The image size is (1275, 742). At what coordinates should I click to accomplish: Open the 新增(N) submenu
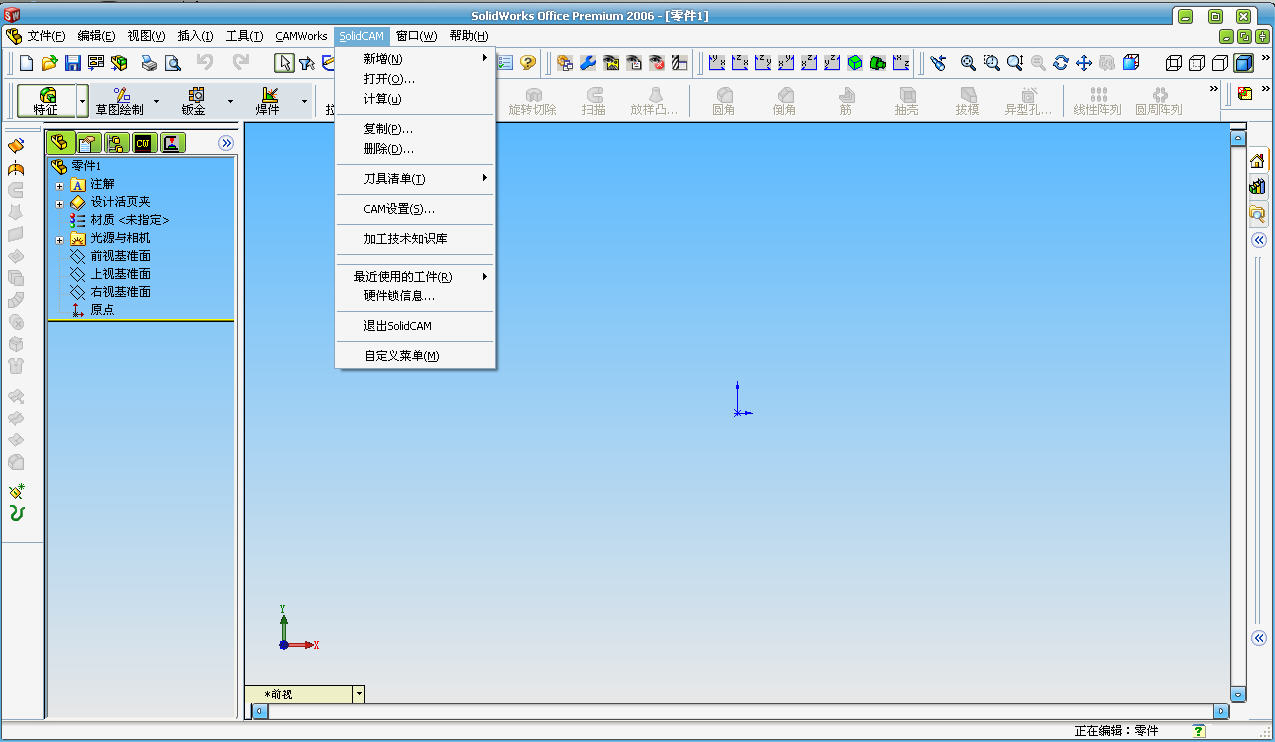pos(415,58)
